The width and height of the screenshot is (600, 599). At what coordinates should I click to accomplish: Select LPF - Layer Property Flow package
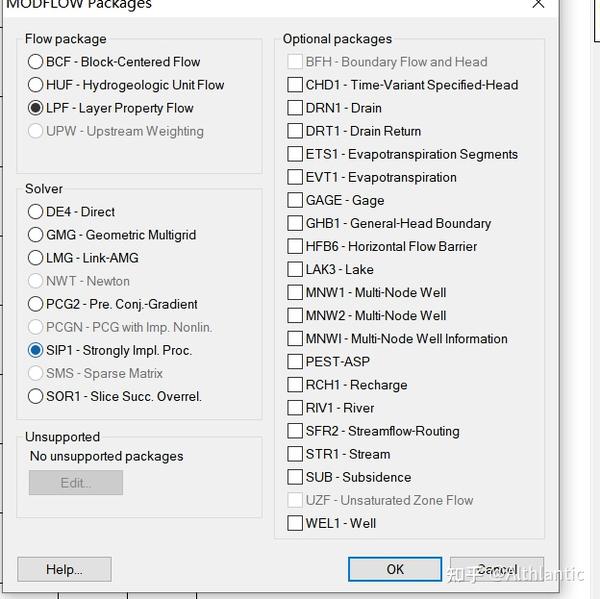coord(36,108)
